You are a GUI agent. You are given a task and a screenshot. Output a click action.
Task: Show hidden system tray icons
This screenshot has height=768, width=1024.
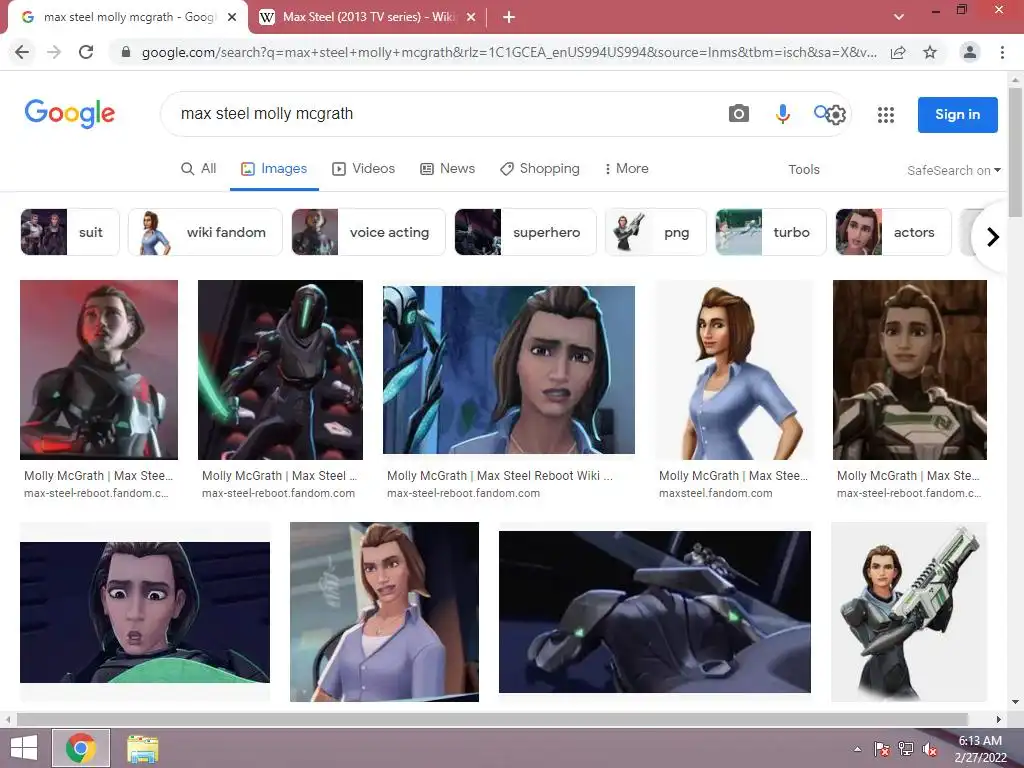[x=857, y=749]
